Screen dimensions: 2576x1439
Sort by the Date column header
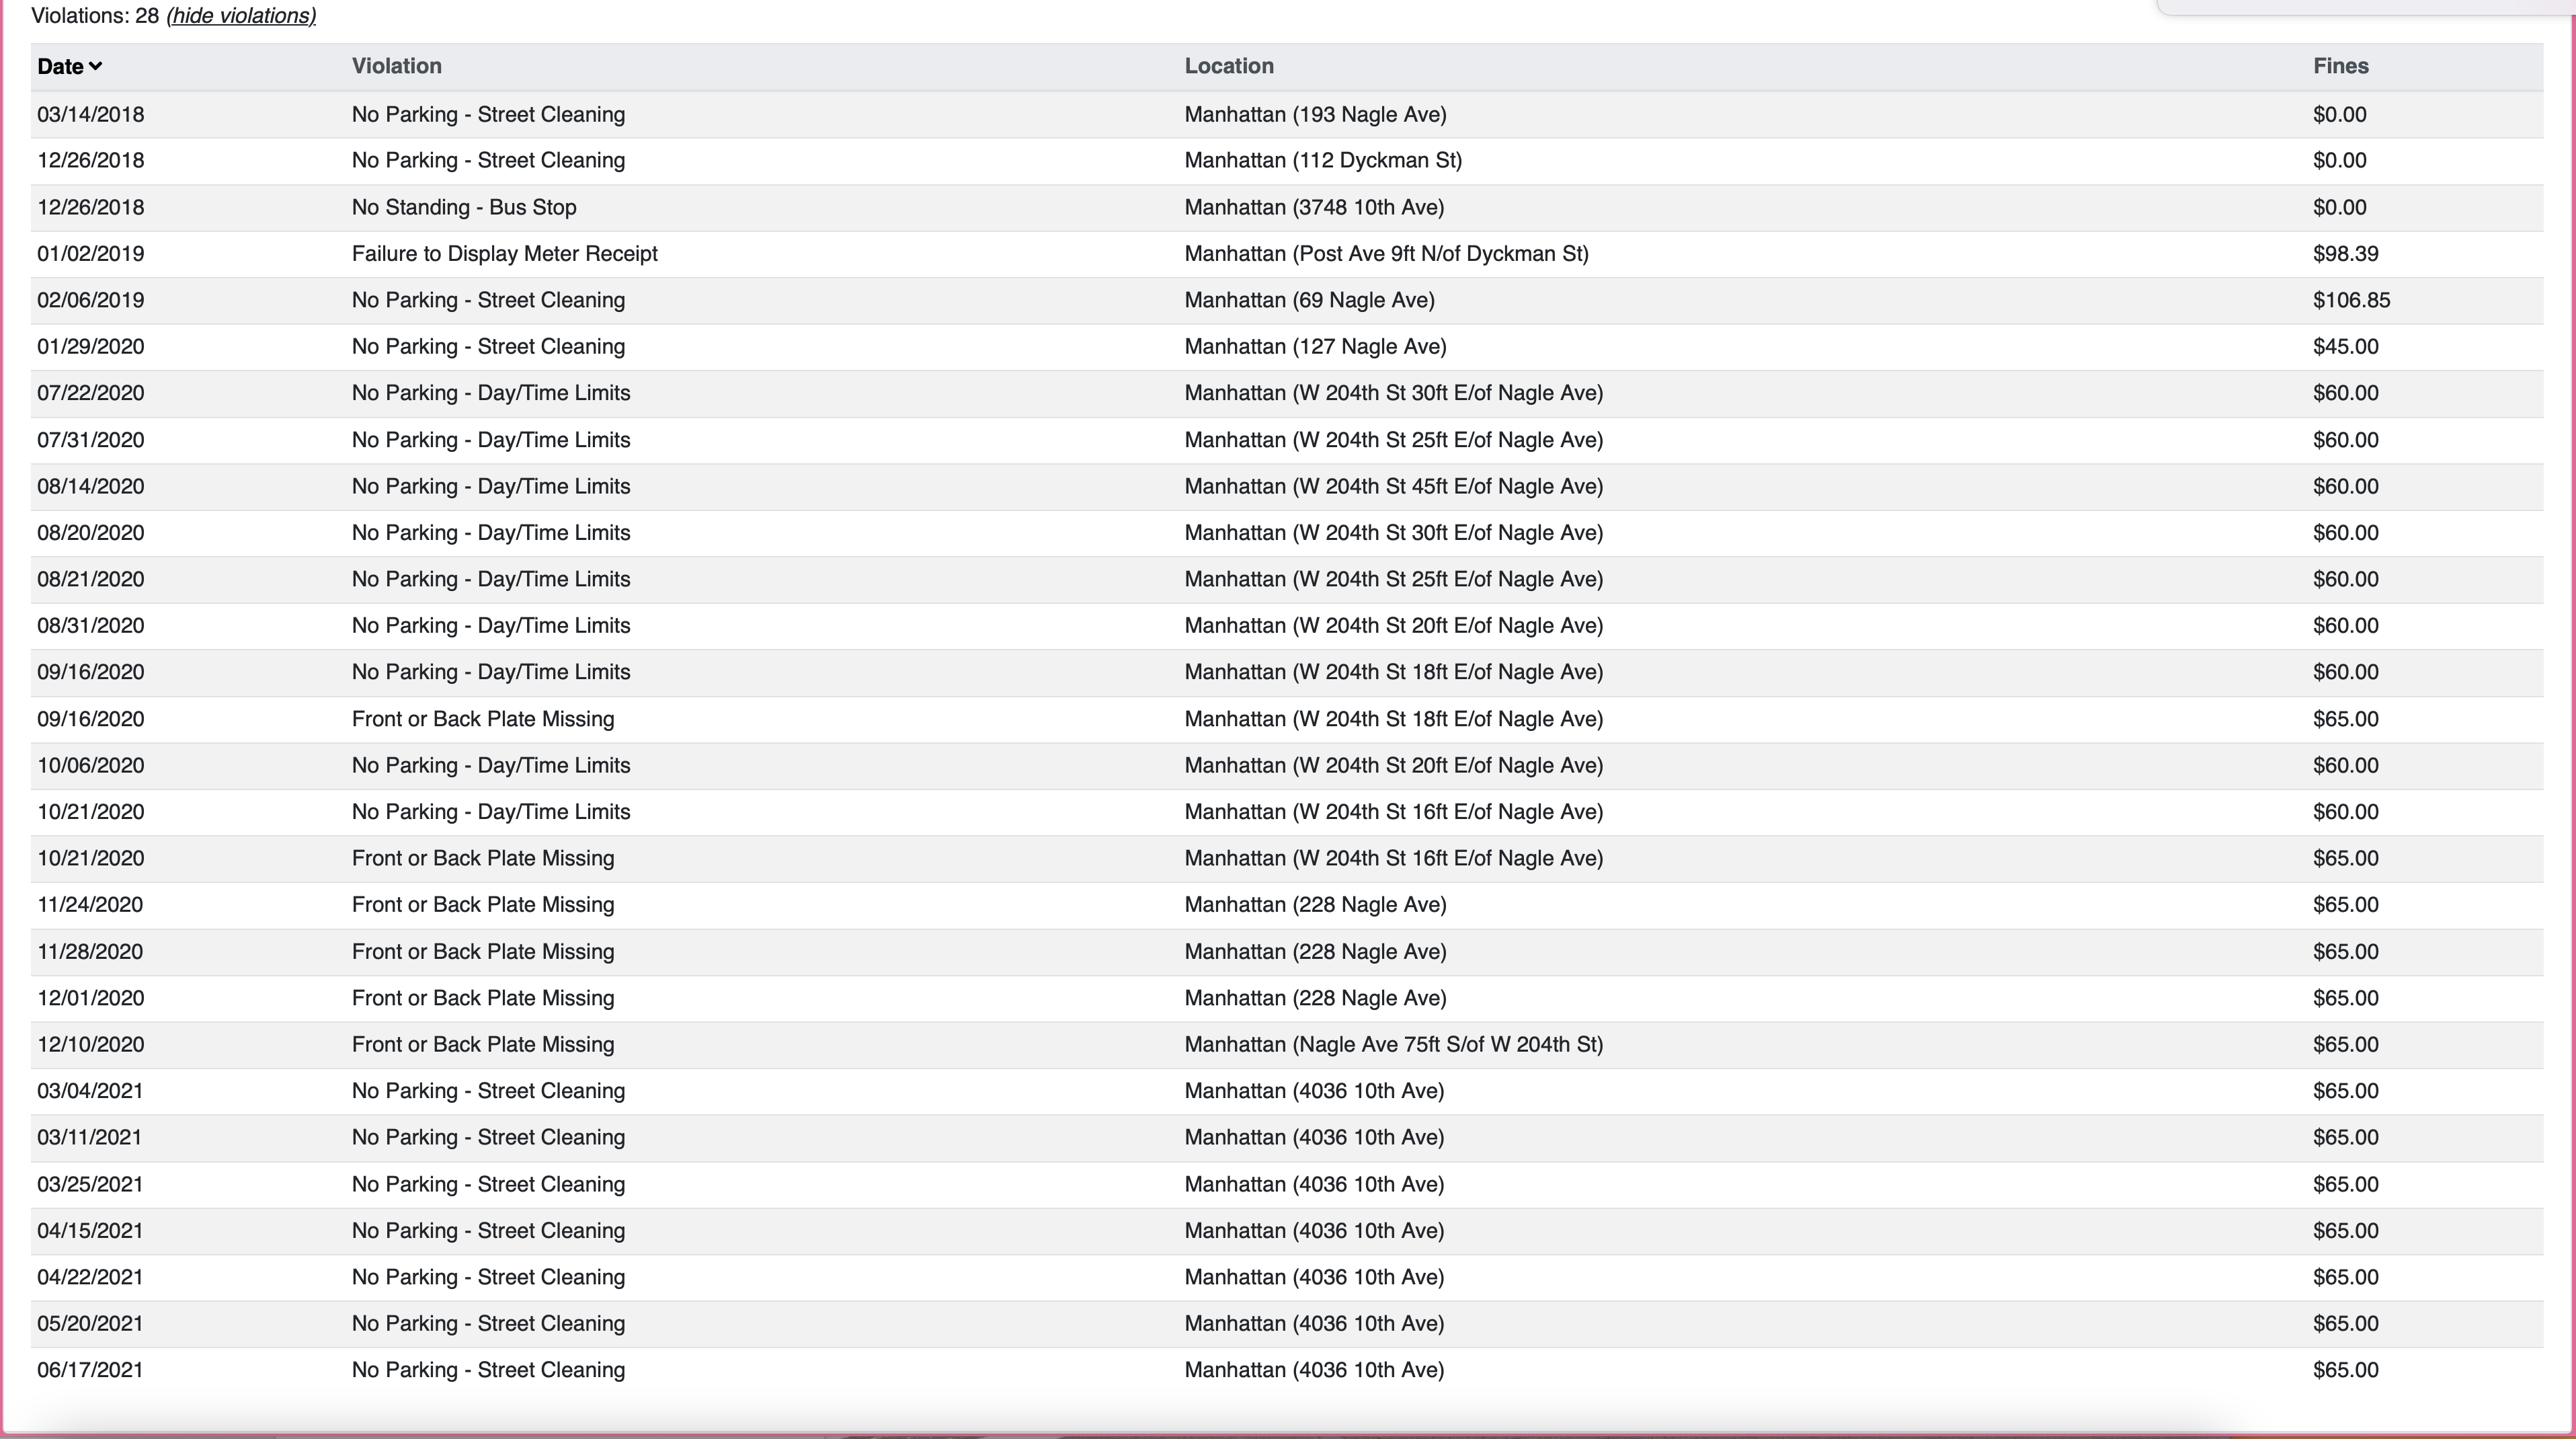coord(60,67)
